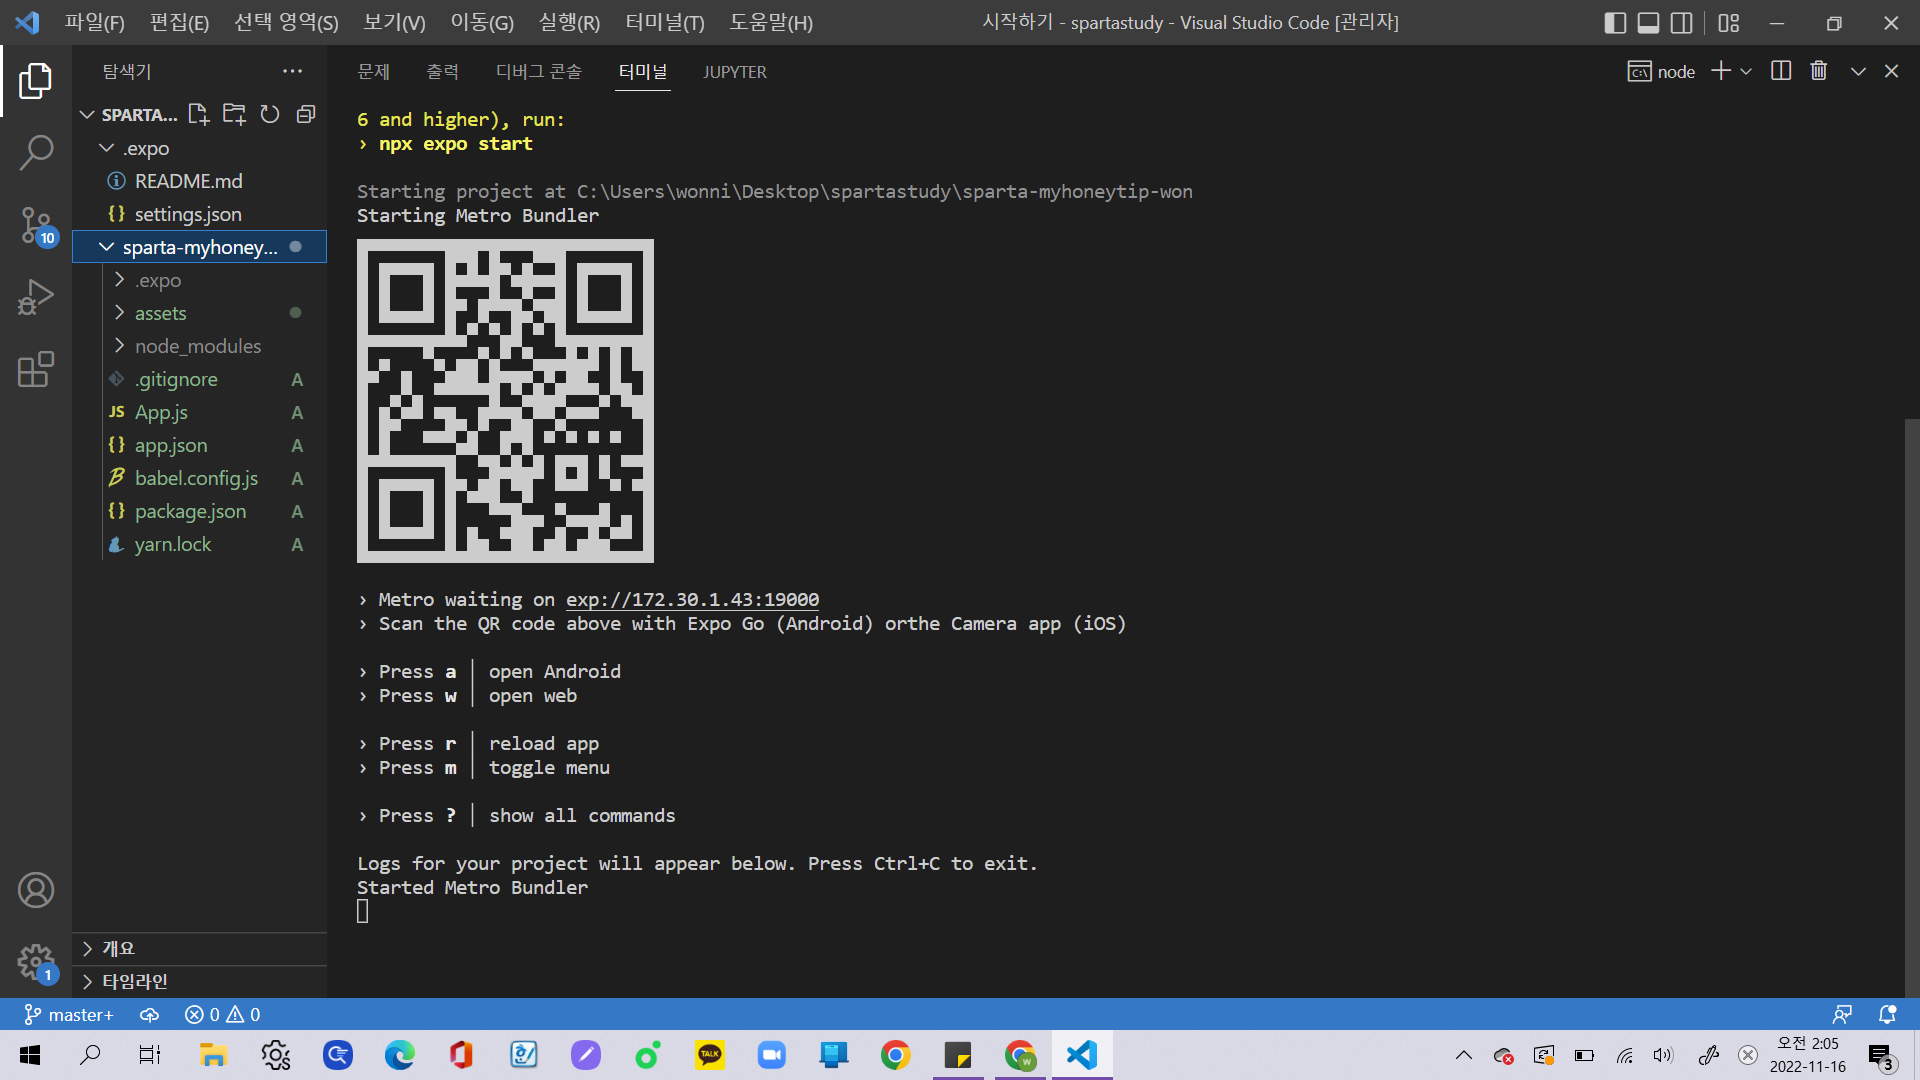The width and height of the screenshot is (1920, 1080).
Task: Create a new file in explorer
Action: pos(199,114)
